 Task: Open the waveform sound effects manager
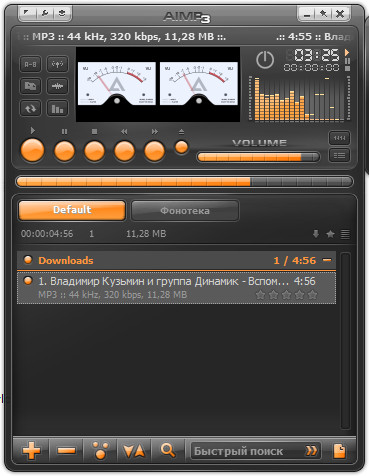click(x=57, y=86)
